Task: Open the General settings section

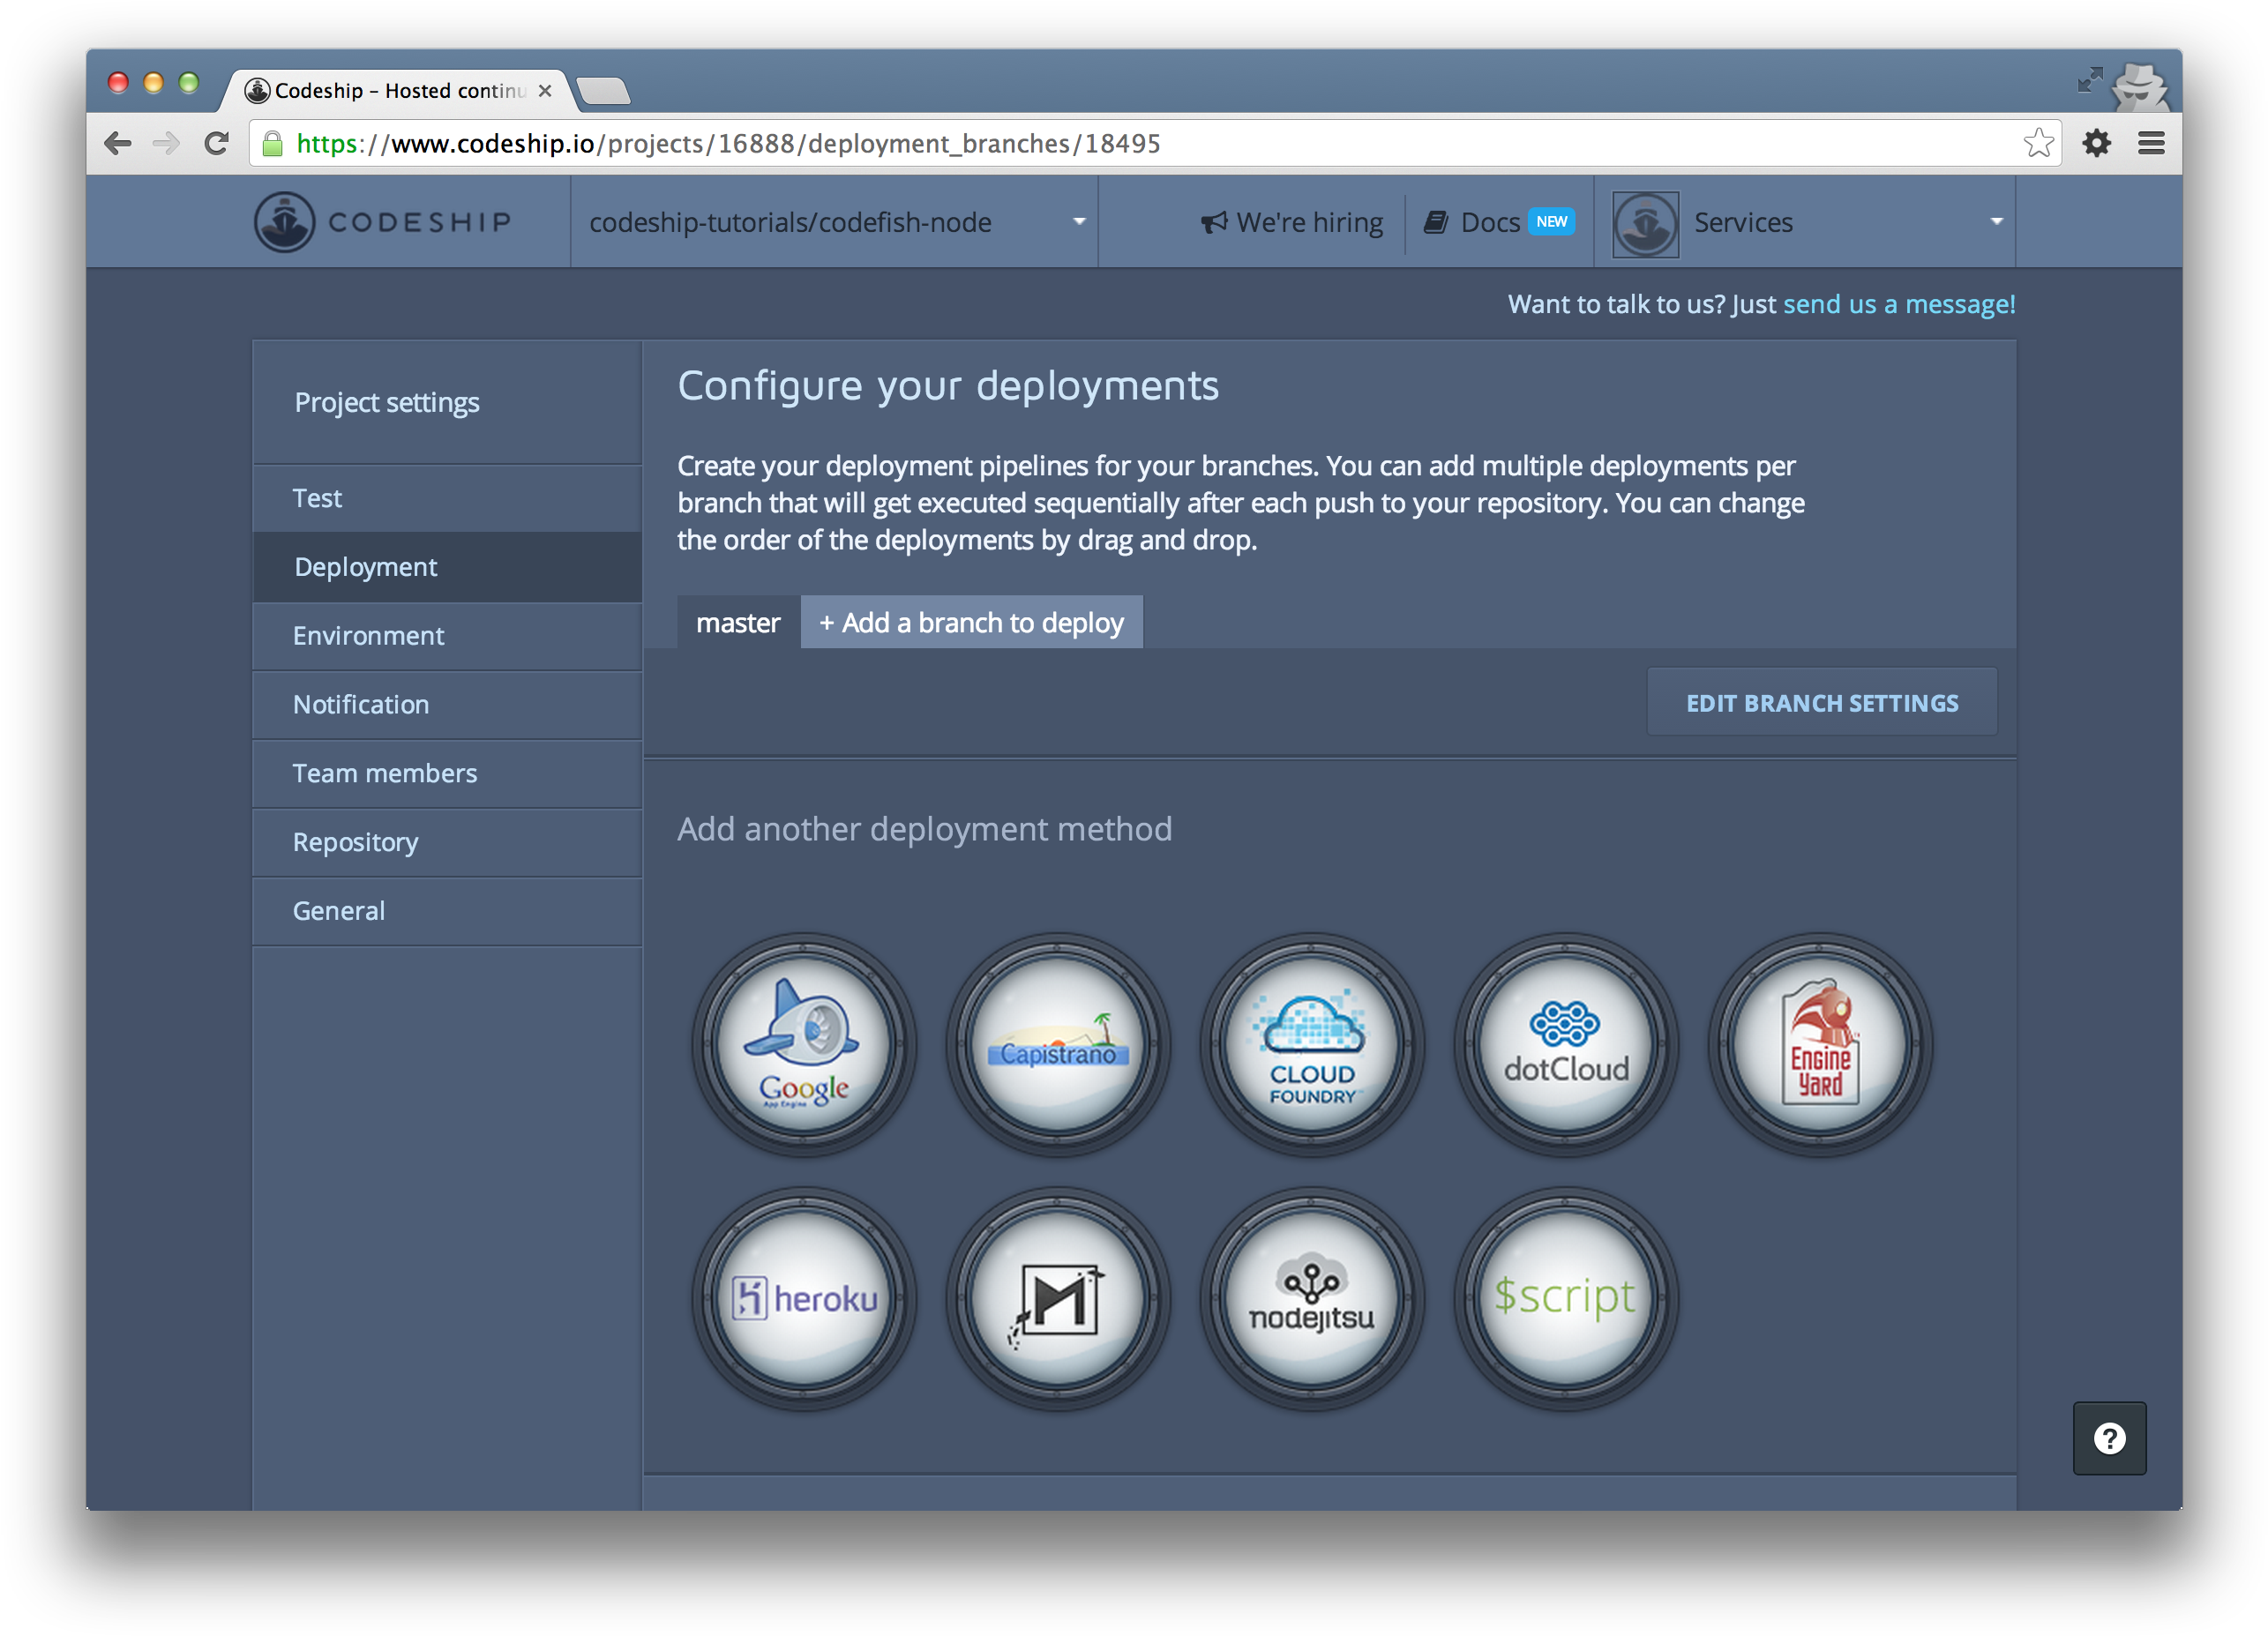Action: click(447, 912)
